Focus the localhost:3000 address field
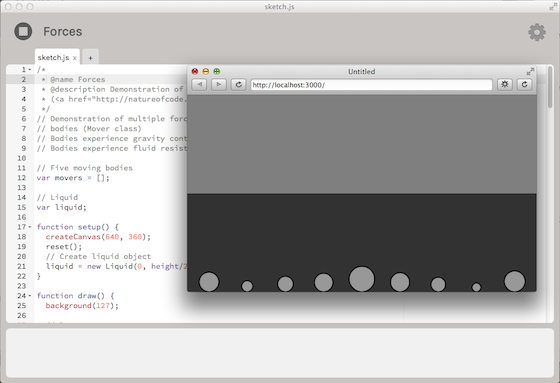This screenshot has width=560, height=383. coord(371,85)
